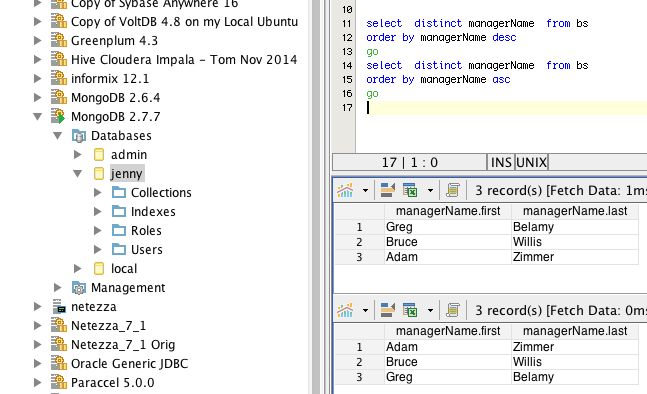Click the Greenplum 4.3 server icon
647x394 pixels.
coord(59,40)
